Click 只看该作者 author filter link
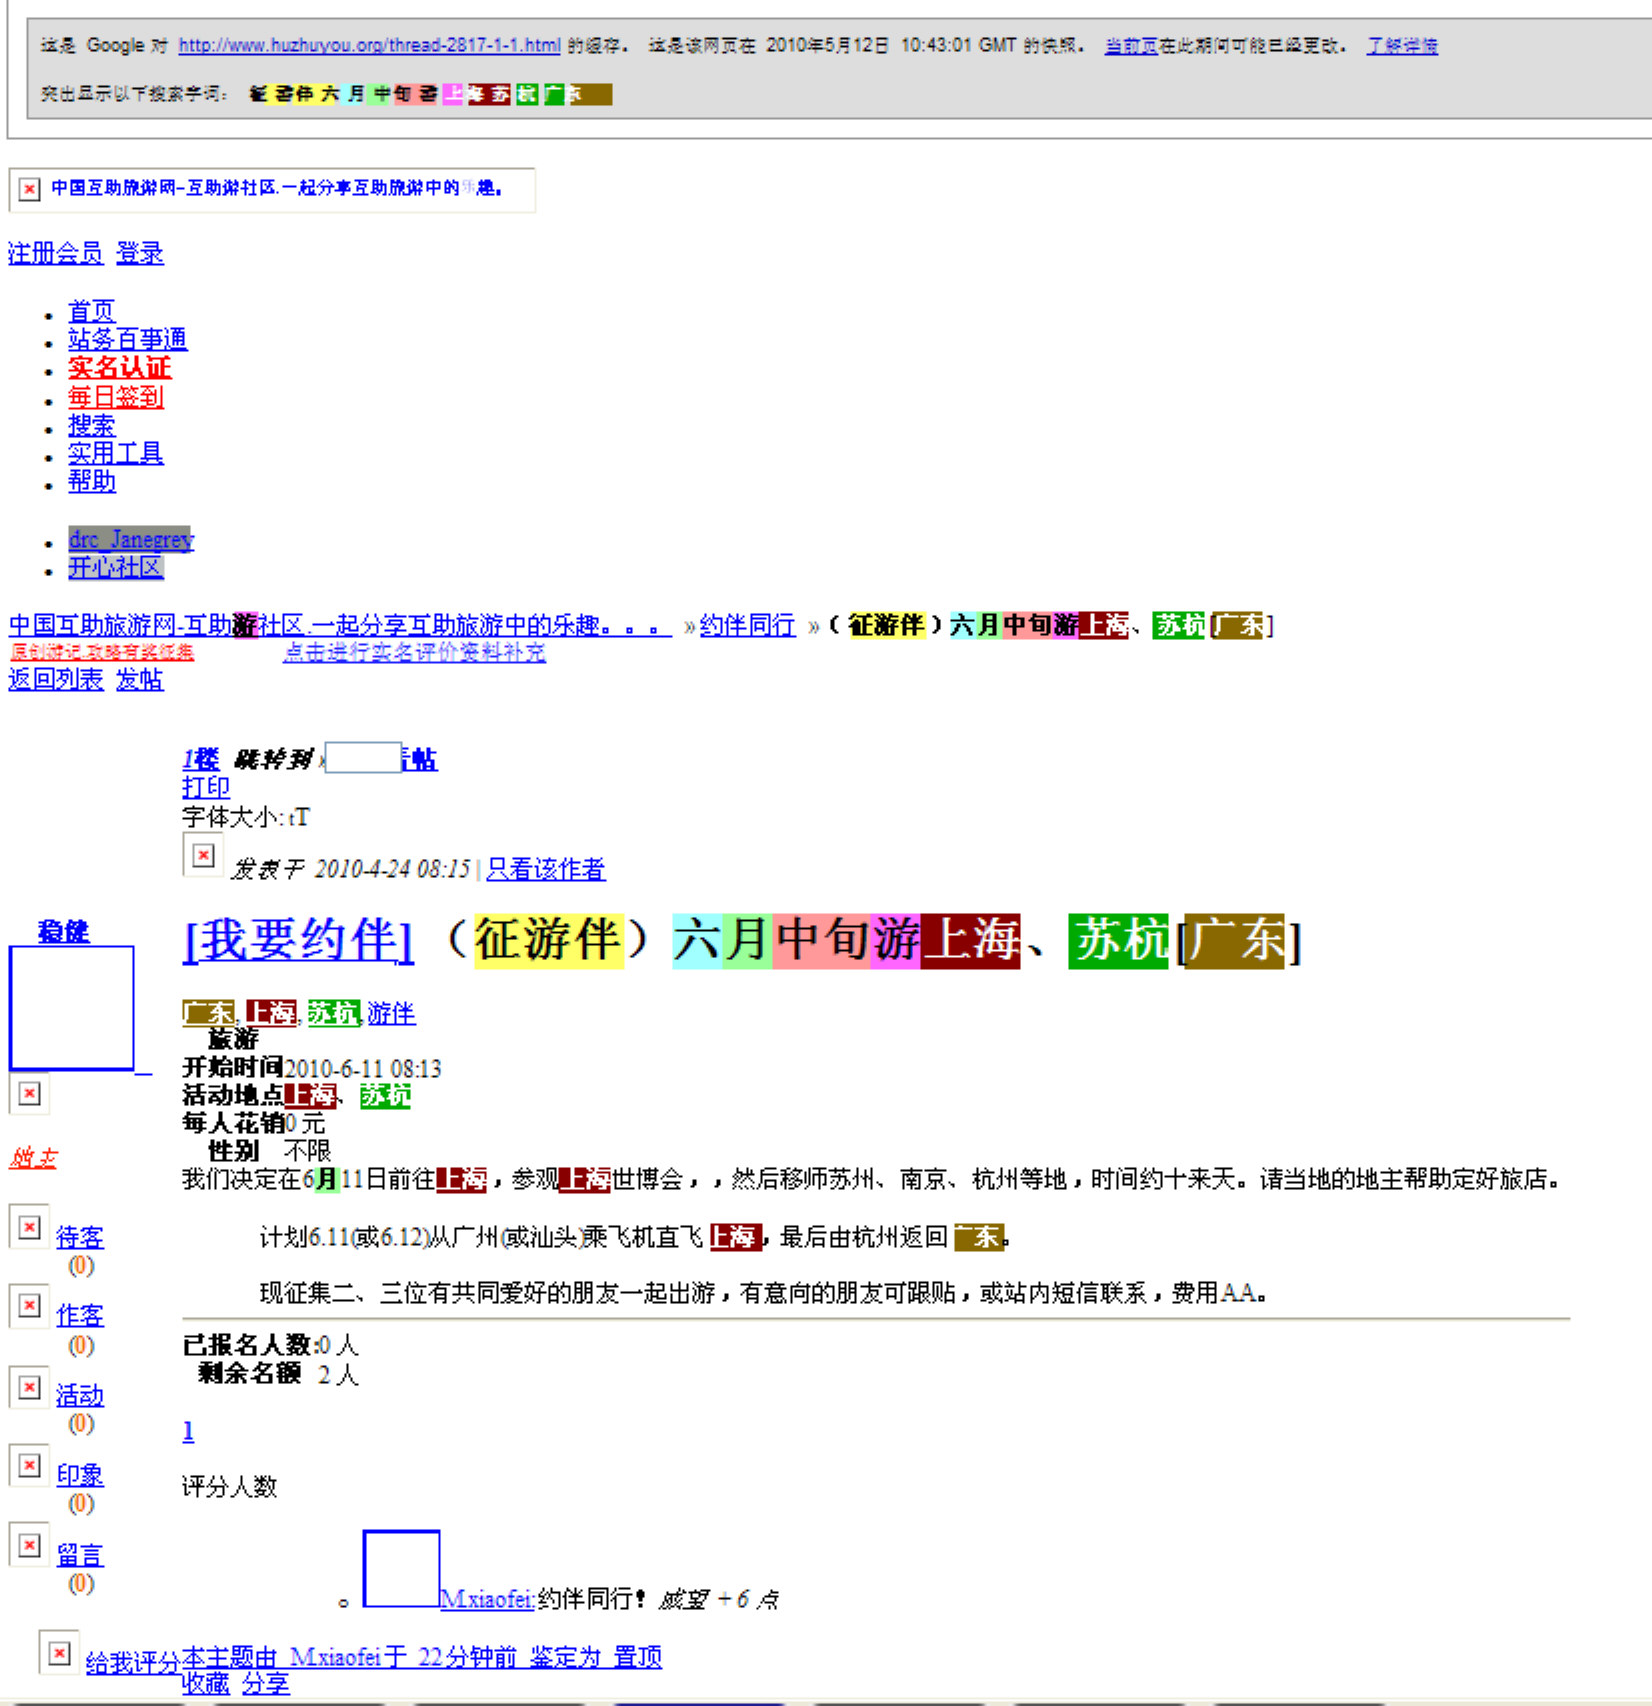Image resolution: width=1652 pixels, height=1706 pixels. point(545,869)
